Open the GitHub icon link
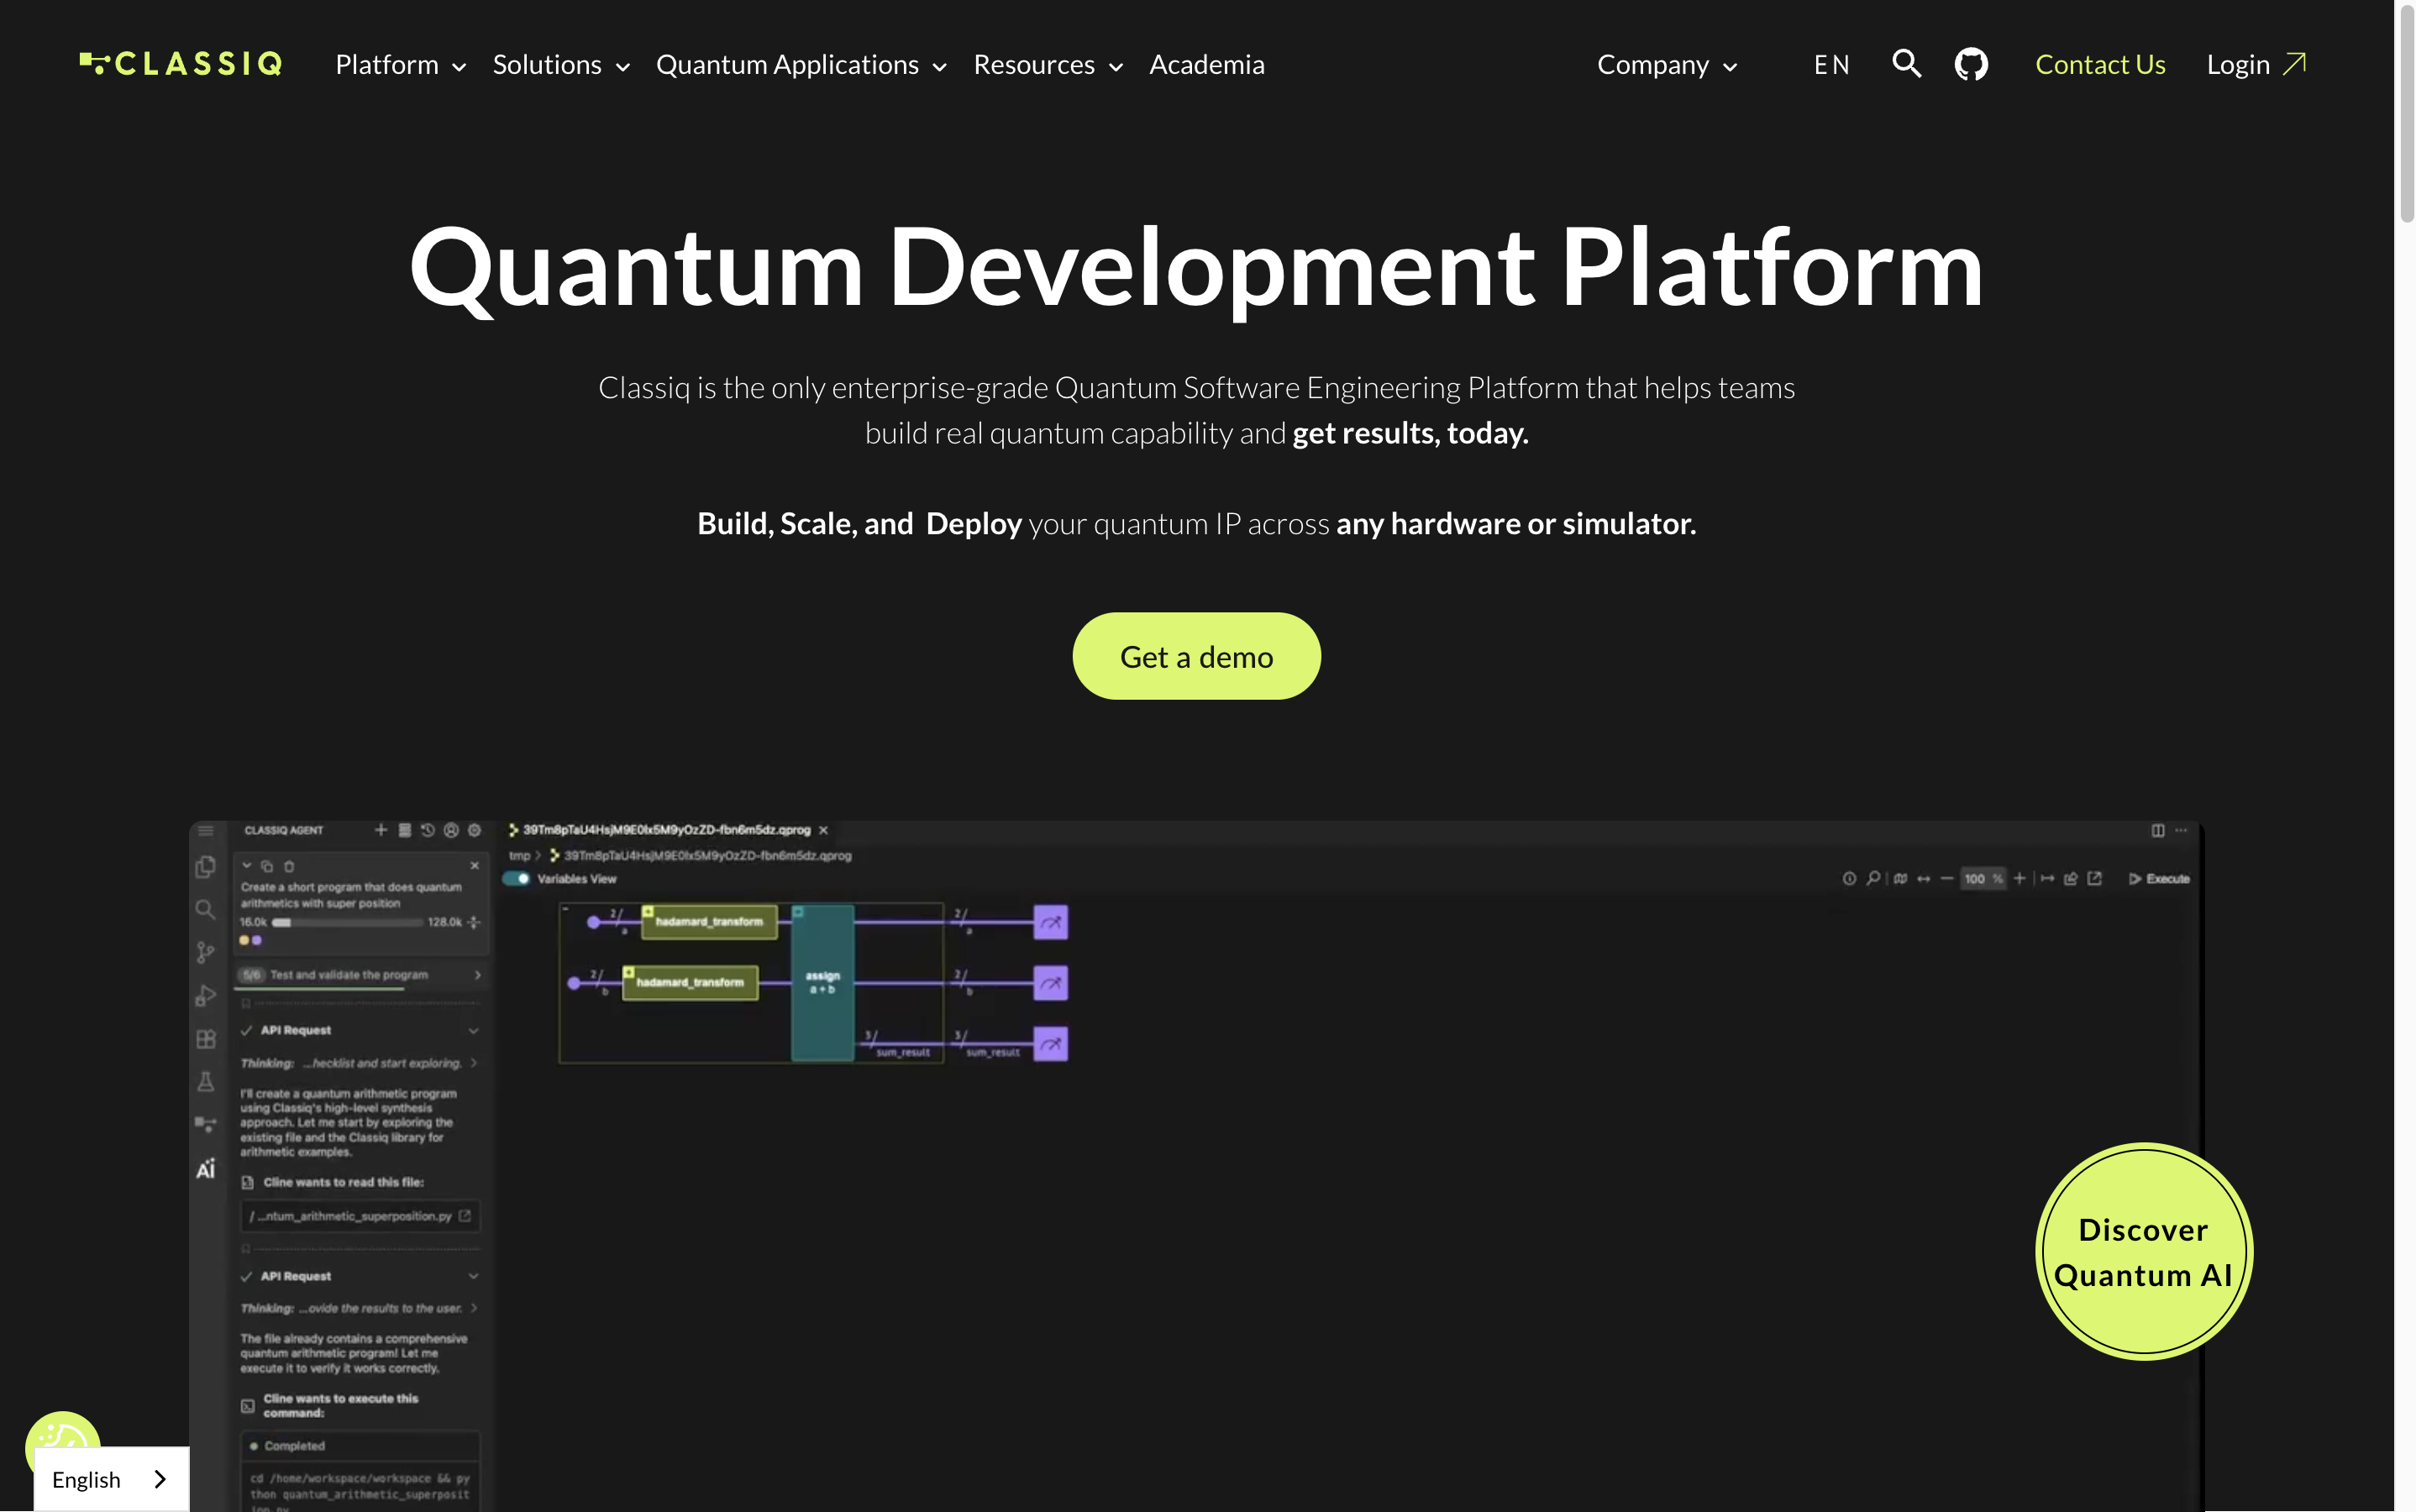Viewport: 2416px width, 1512px height. [x=1971, y=64]
